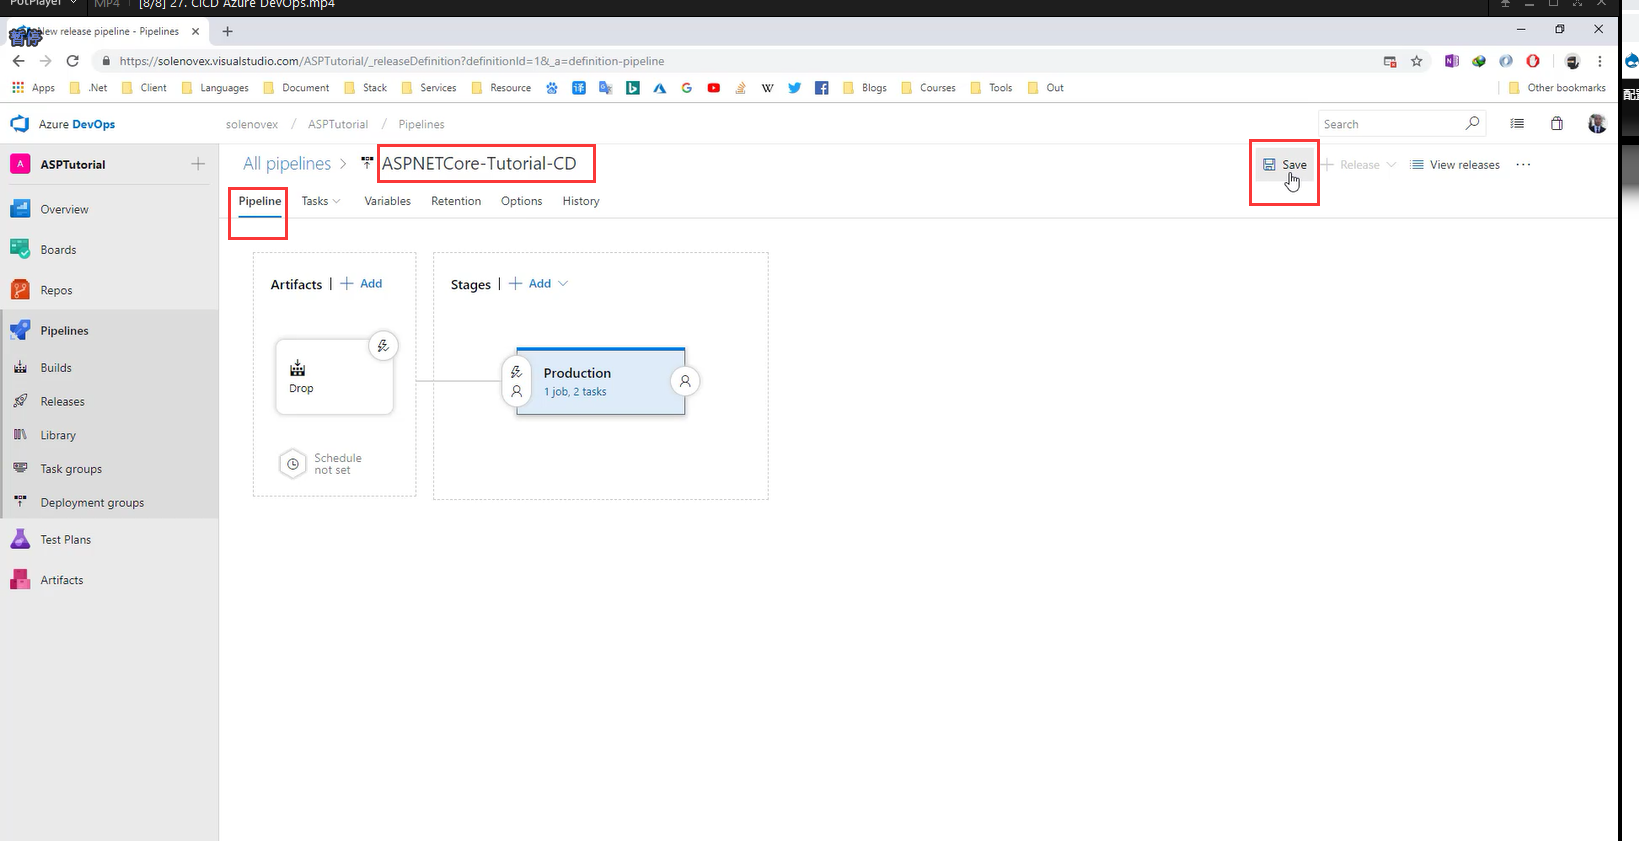Click the 1 job, 2 tasks link
The width and height of the screenshot is (1639, 841).
575,392
